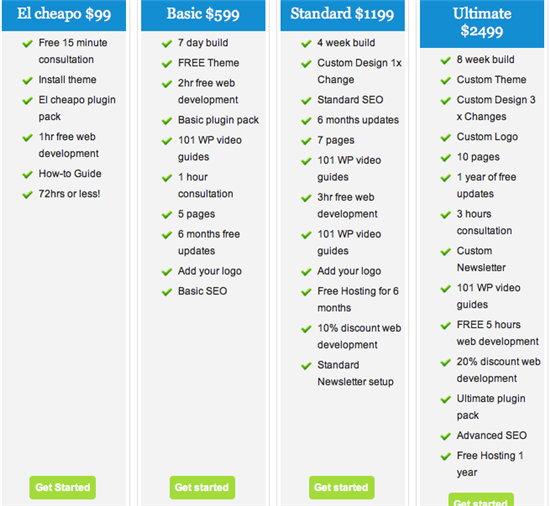Click the Ultimate plugin pack feature text
The width and height of the screenshot is (550, 506).
(x=491, y=407)
